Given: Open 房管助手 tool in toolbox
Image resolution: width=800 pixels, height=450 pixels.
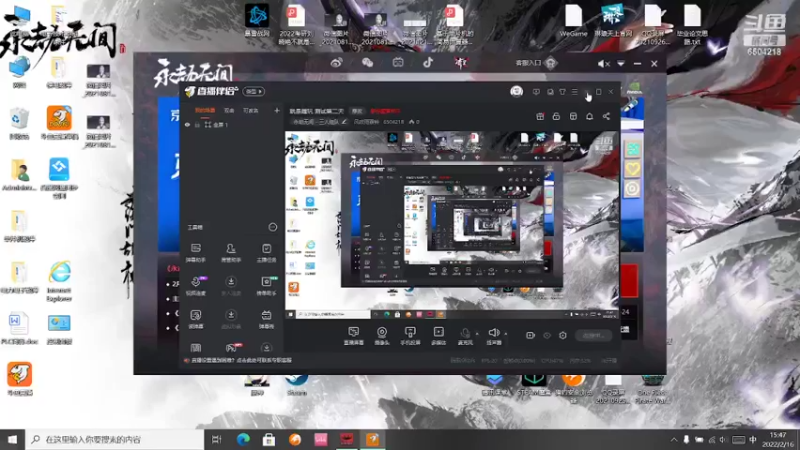Looking at the screenshot, I should coord(231,253).
